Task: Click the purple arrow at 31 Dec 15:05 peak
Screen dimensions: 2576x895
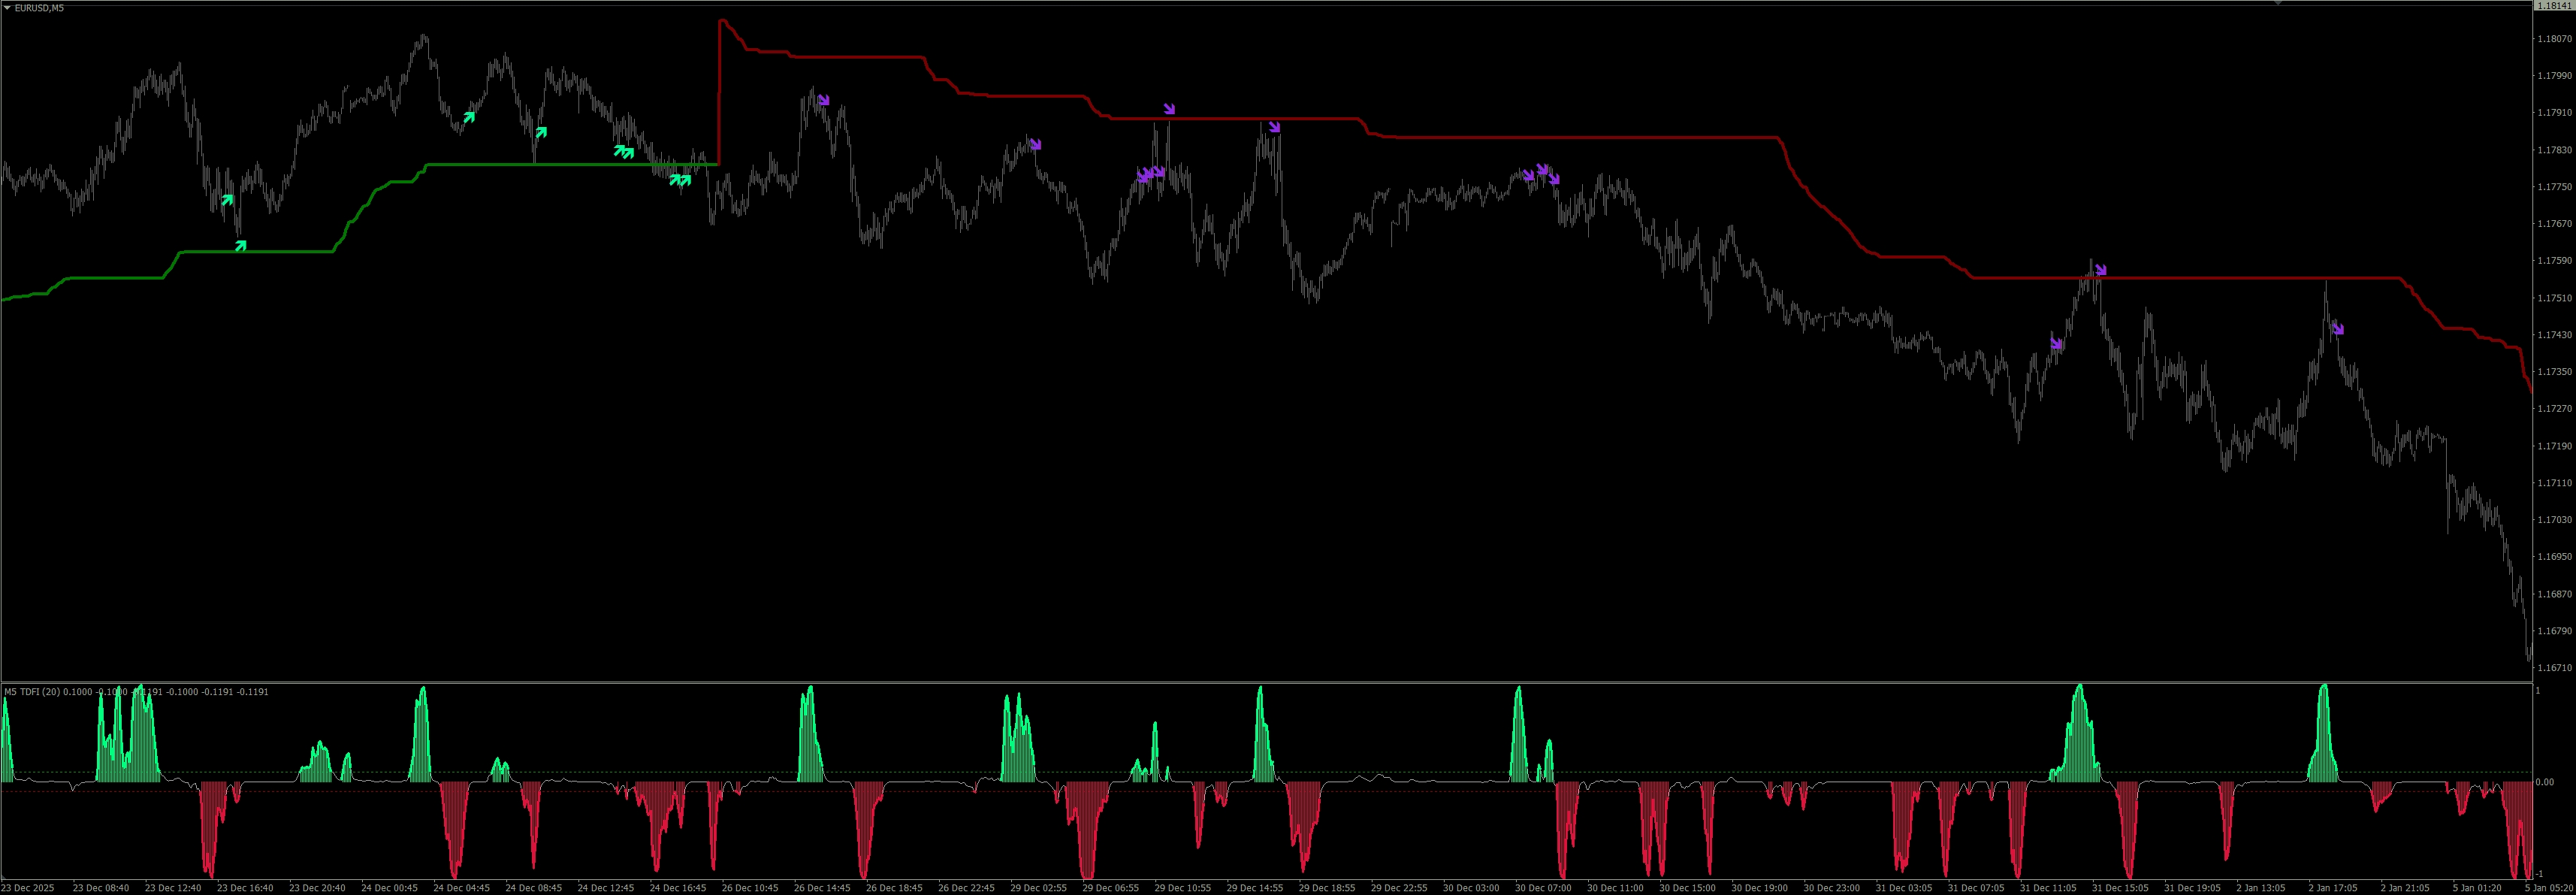Action: [x=2100, y=270]
